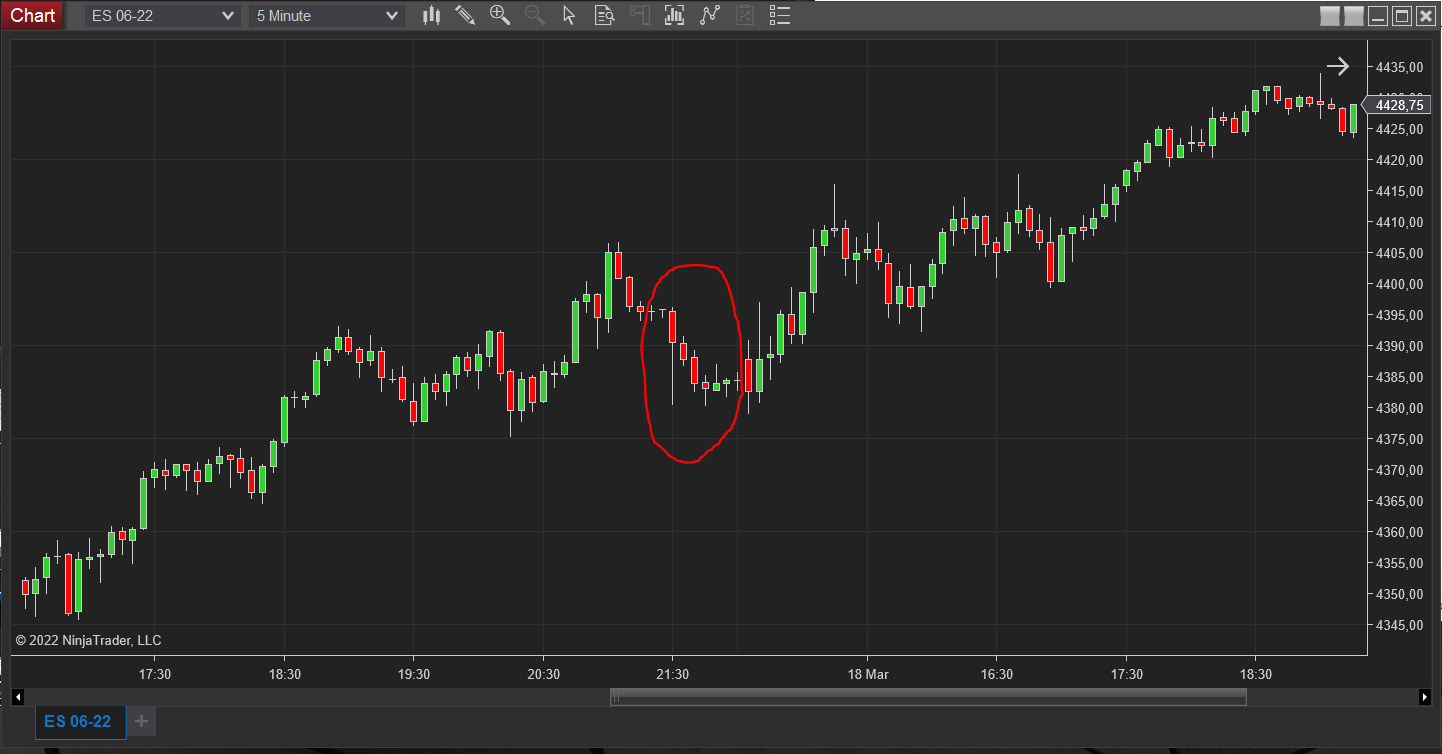Open the Indicators bar-chart icon

675,15
